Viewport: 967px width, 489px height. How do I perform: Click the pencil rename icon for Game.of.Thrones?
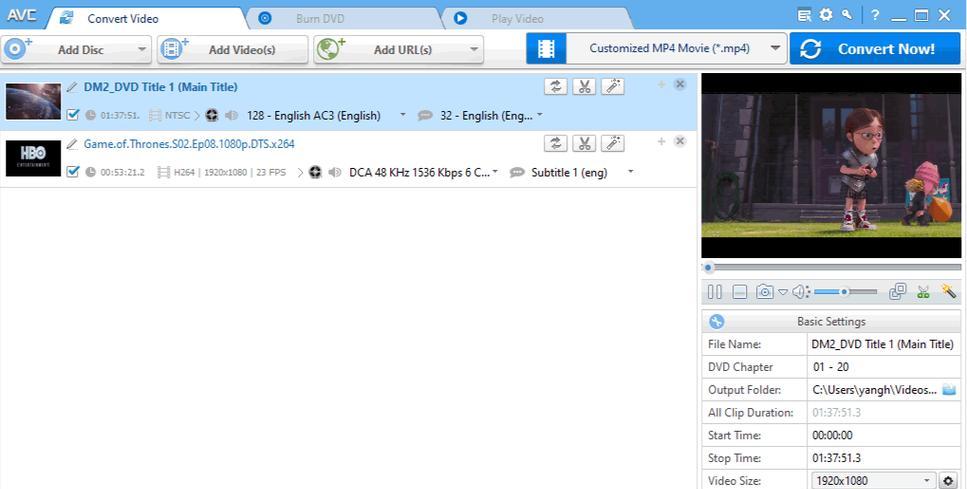click(x=73, y=144)
